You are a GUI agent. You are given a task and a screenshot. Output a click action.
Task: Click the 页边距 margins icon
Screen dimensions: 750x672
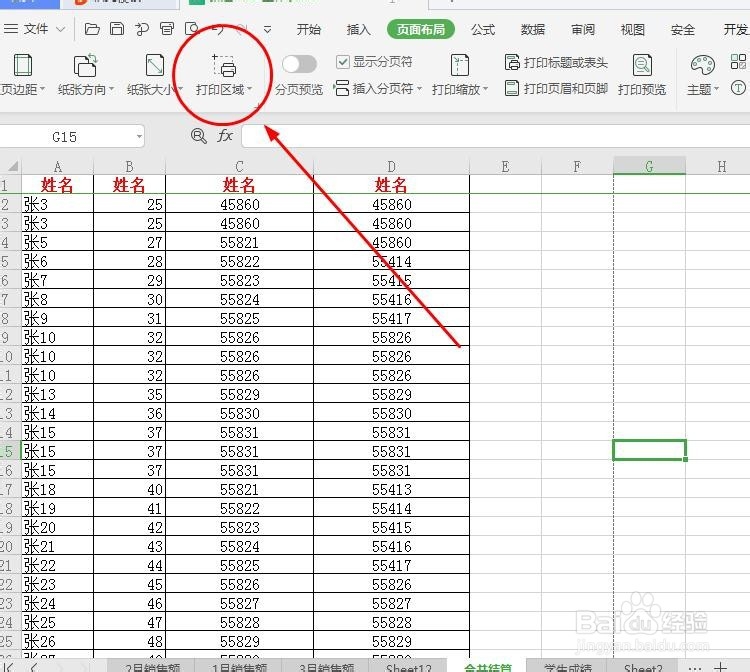click(x=22, y=65)
